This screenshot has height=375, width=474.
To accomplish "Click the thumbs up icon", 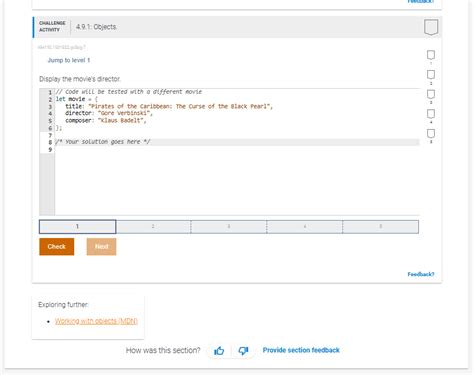I will [219, 351].
